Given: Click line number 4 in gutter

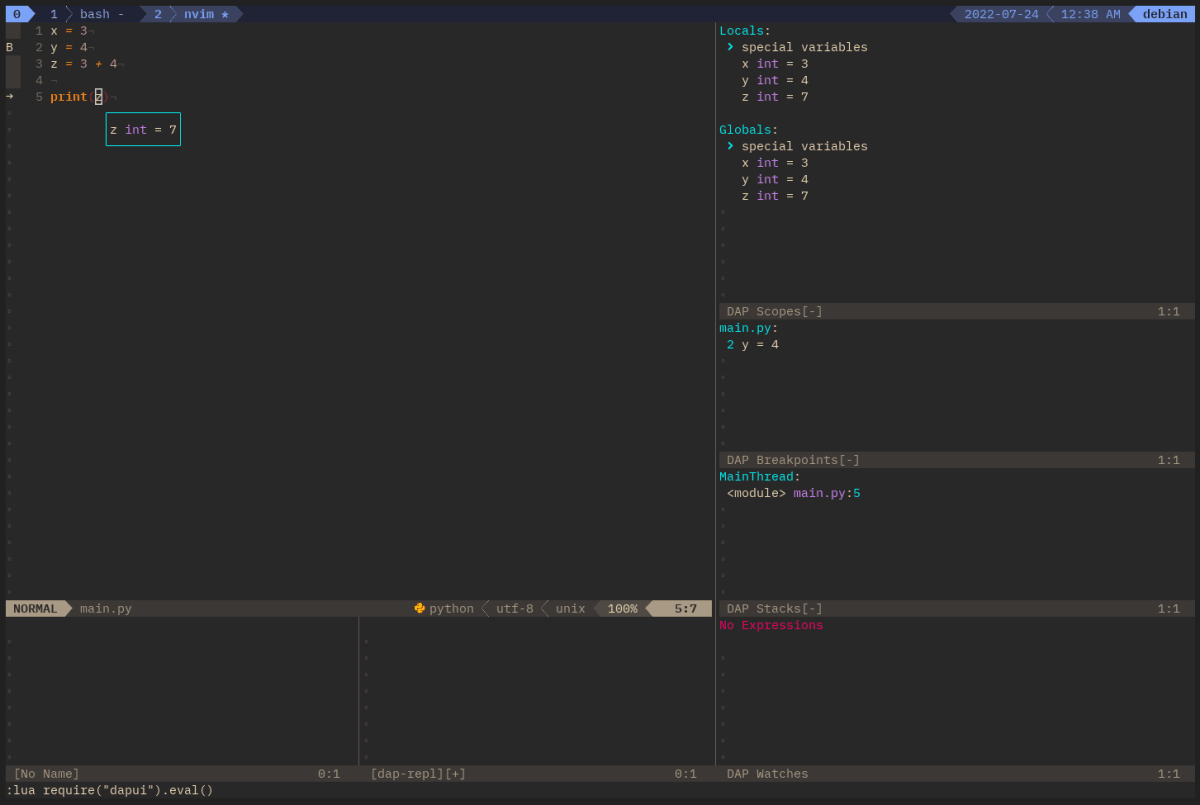Looking at the screenshot, I should point(39,80).
